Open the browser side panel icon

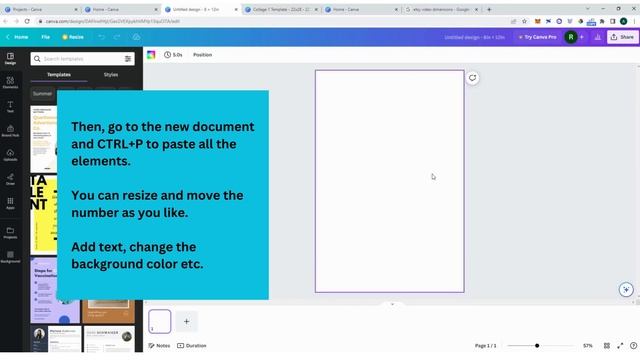coord(613,21)
